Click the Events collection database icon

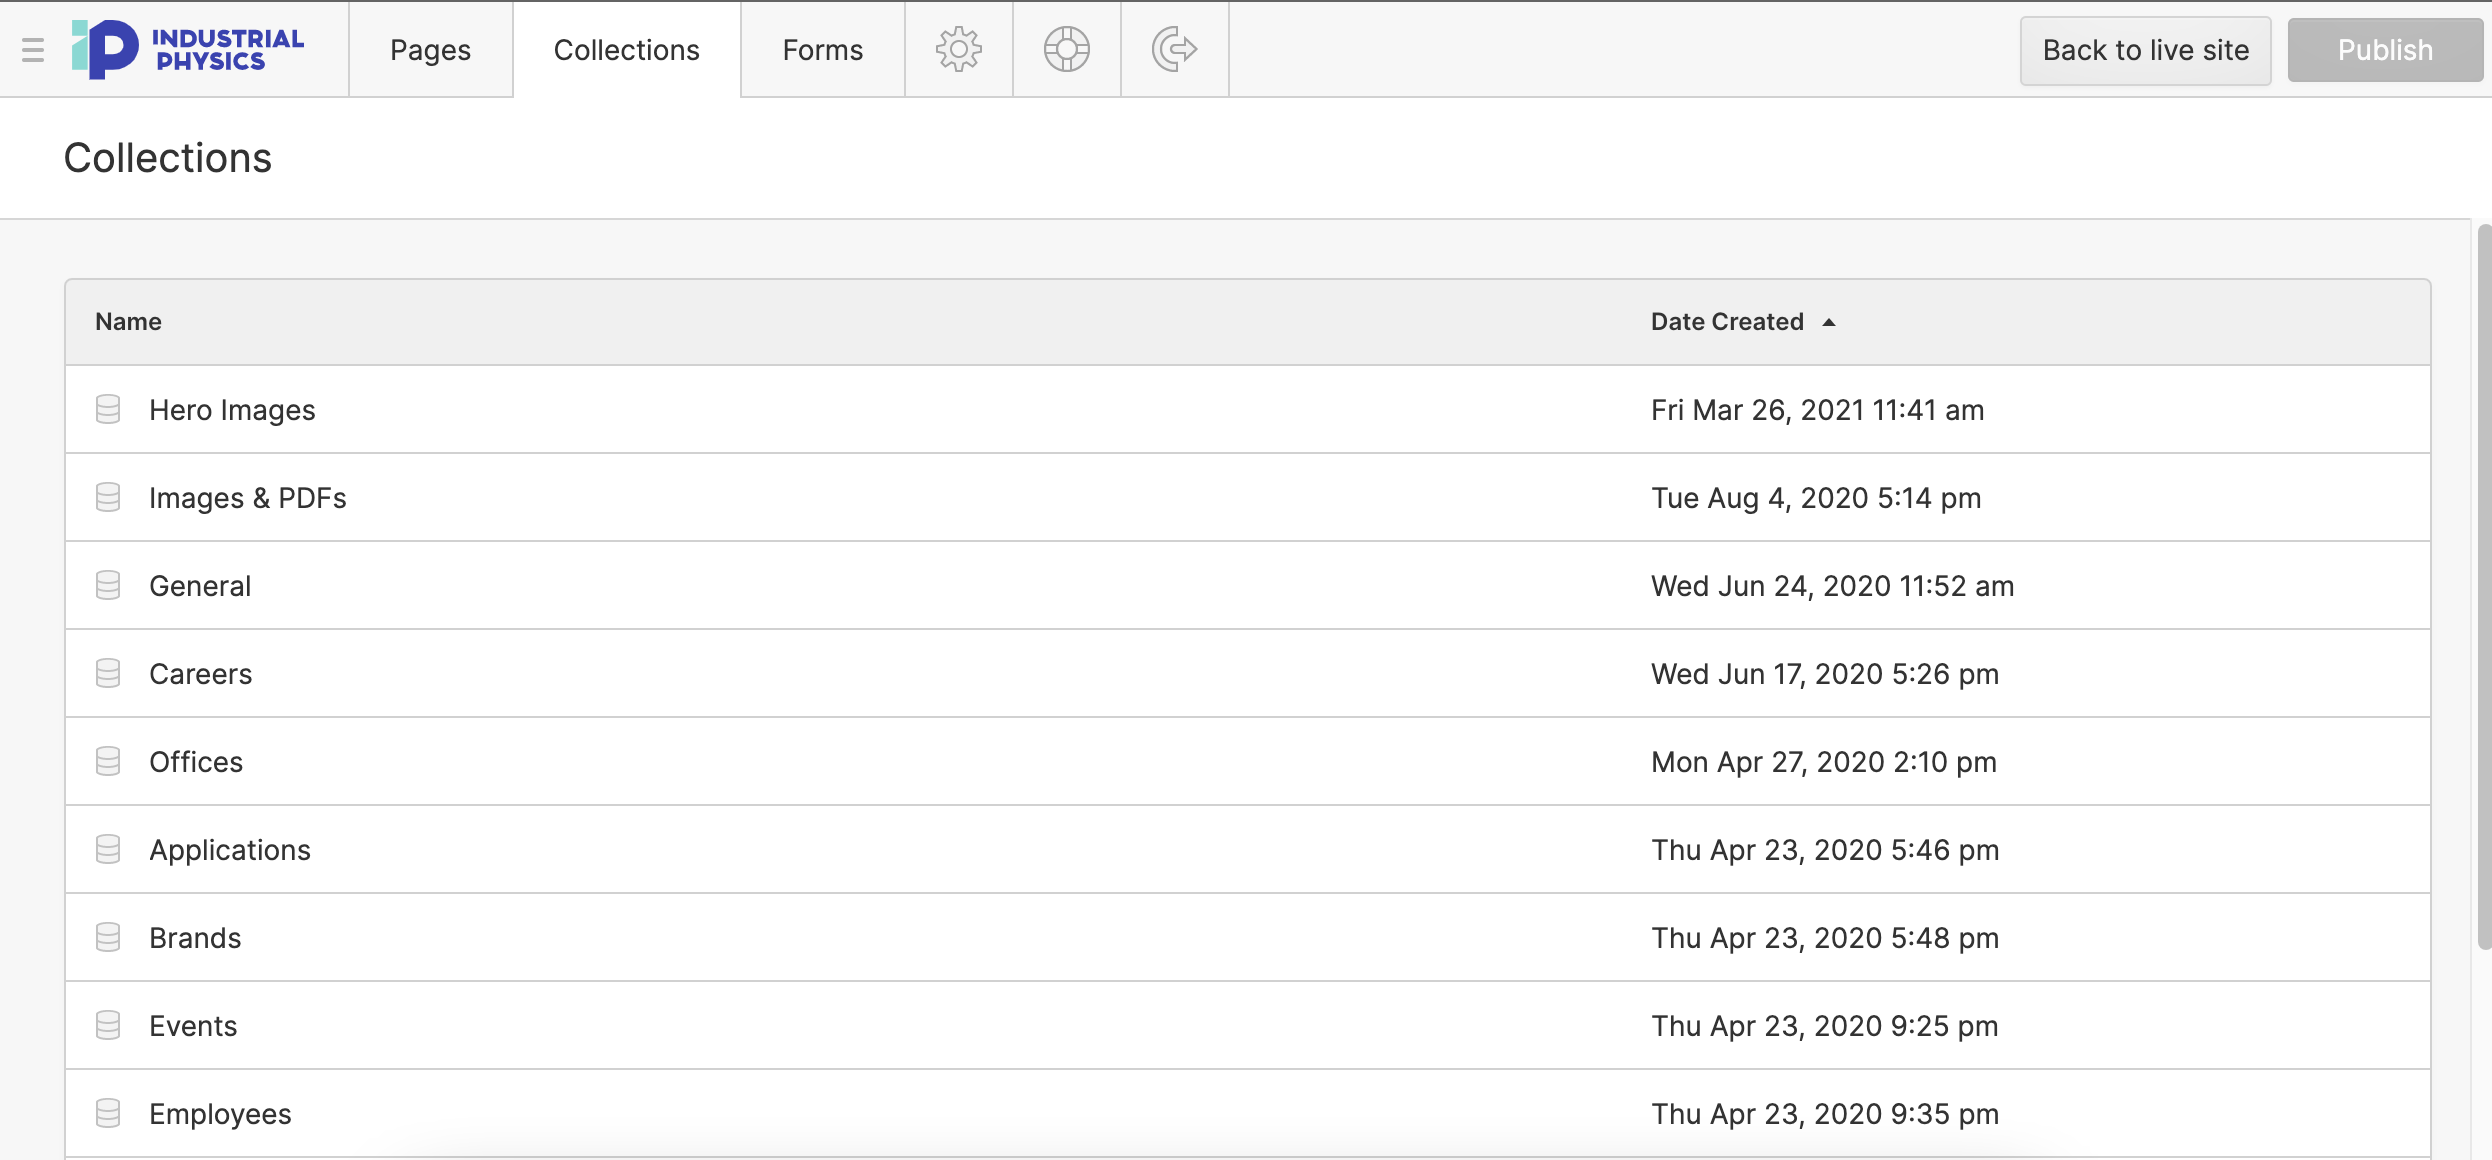[108, 1025]
